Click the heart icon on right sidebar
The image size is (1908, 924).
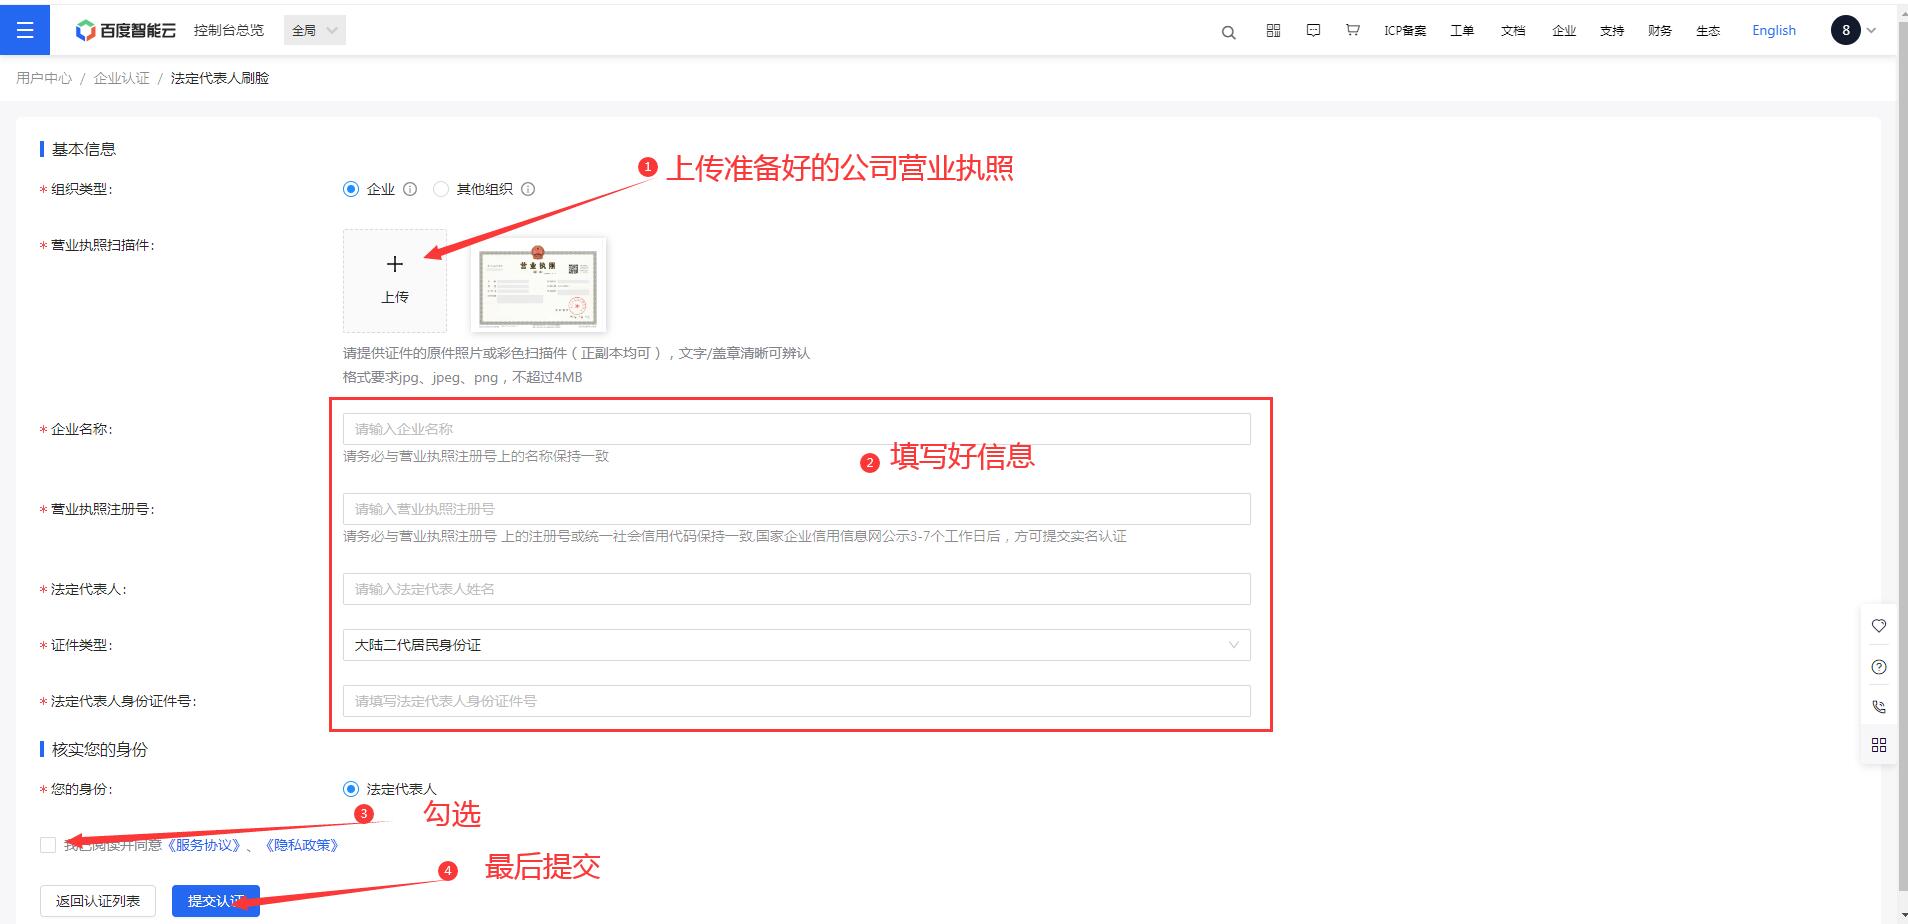(x=1879, y=626)
